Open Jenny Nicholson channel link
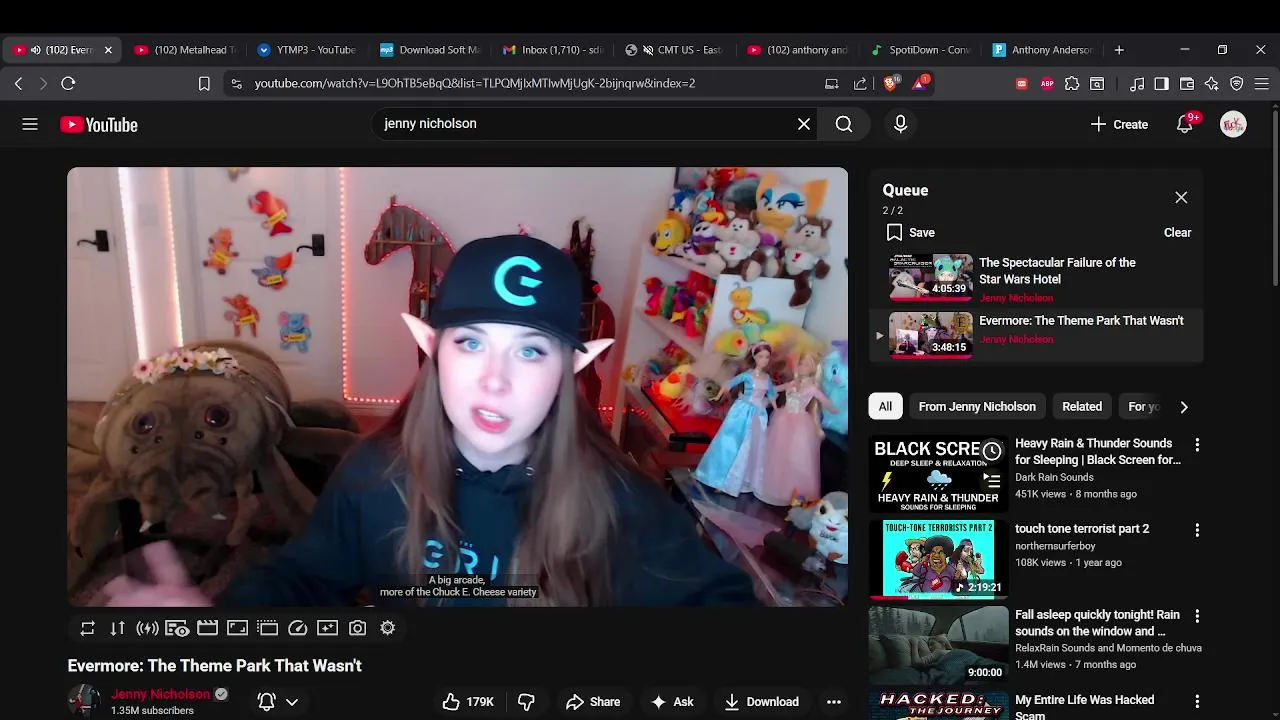1280x720 pixels. pos(161,694)
